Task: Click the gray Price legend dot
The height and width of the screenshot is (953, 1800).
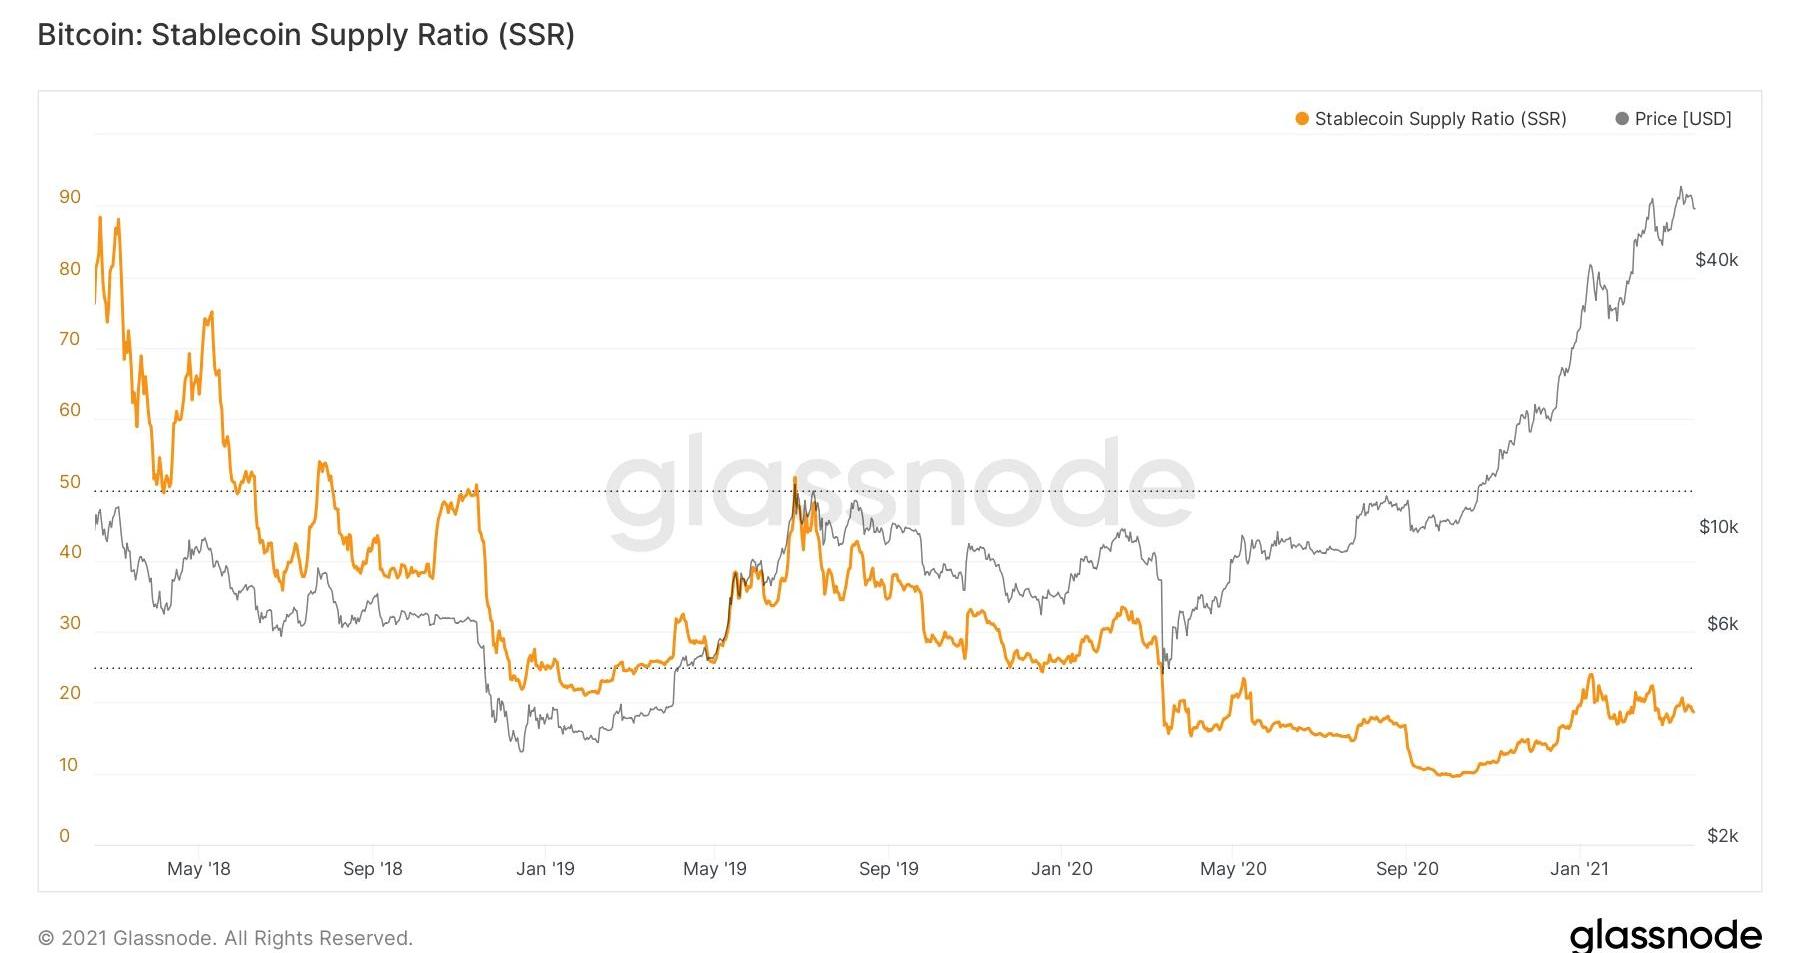Action: [x=1622, y=119]
